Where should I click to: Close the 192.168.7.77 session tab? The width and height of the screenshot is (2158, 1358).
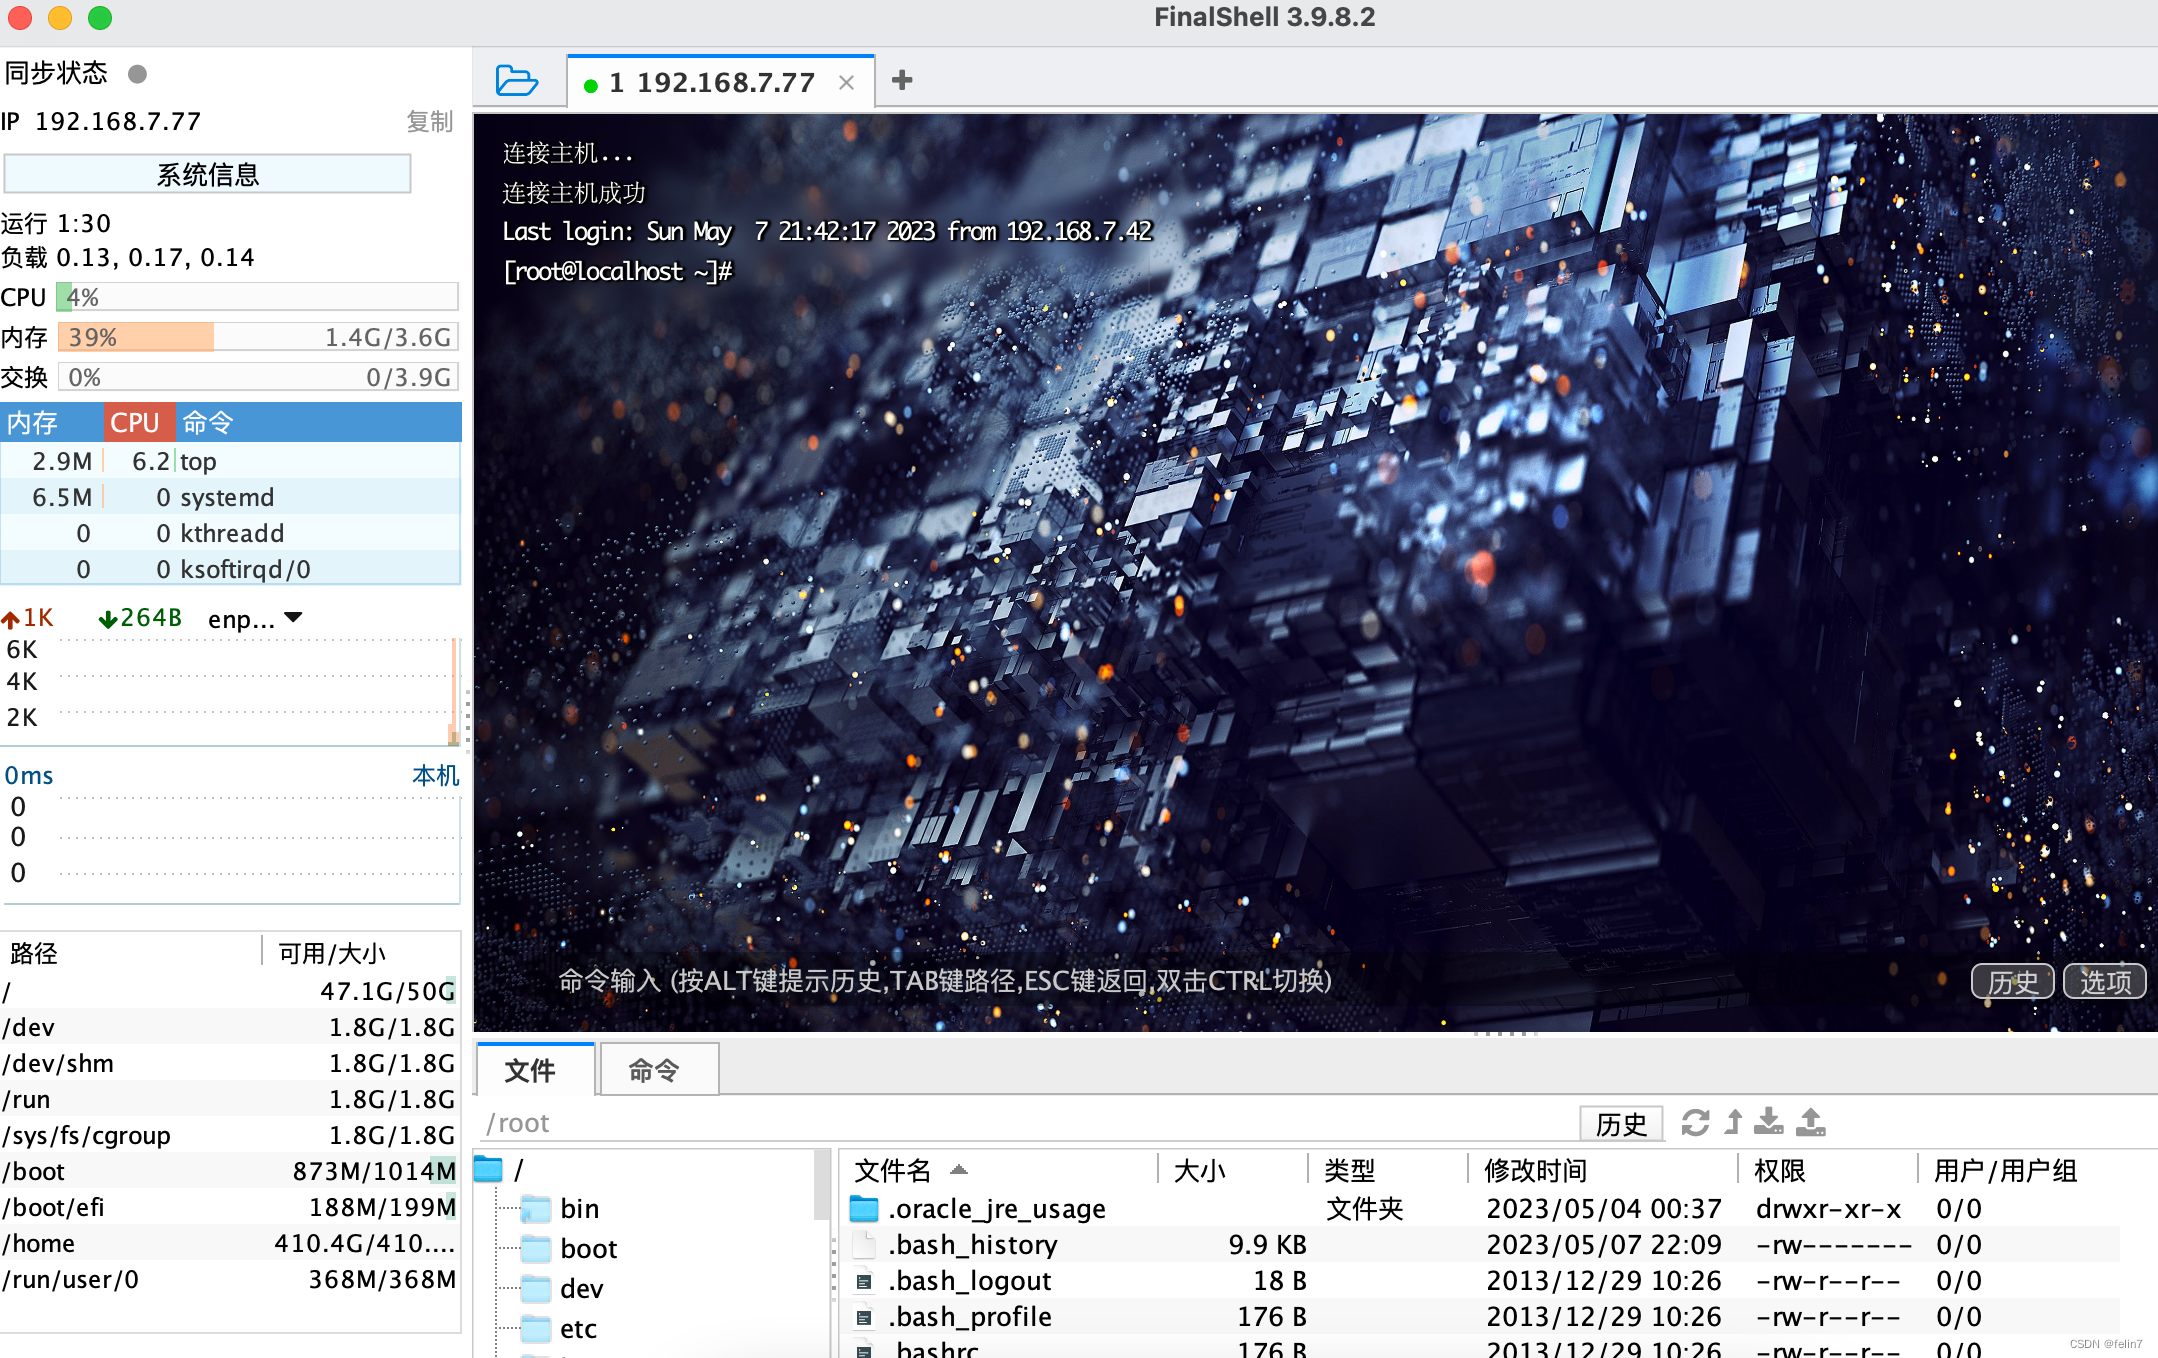[846, 83]
